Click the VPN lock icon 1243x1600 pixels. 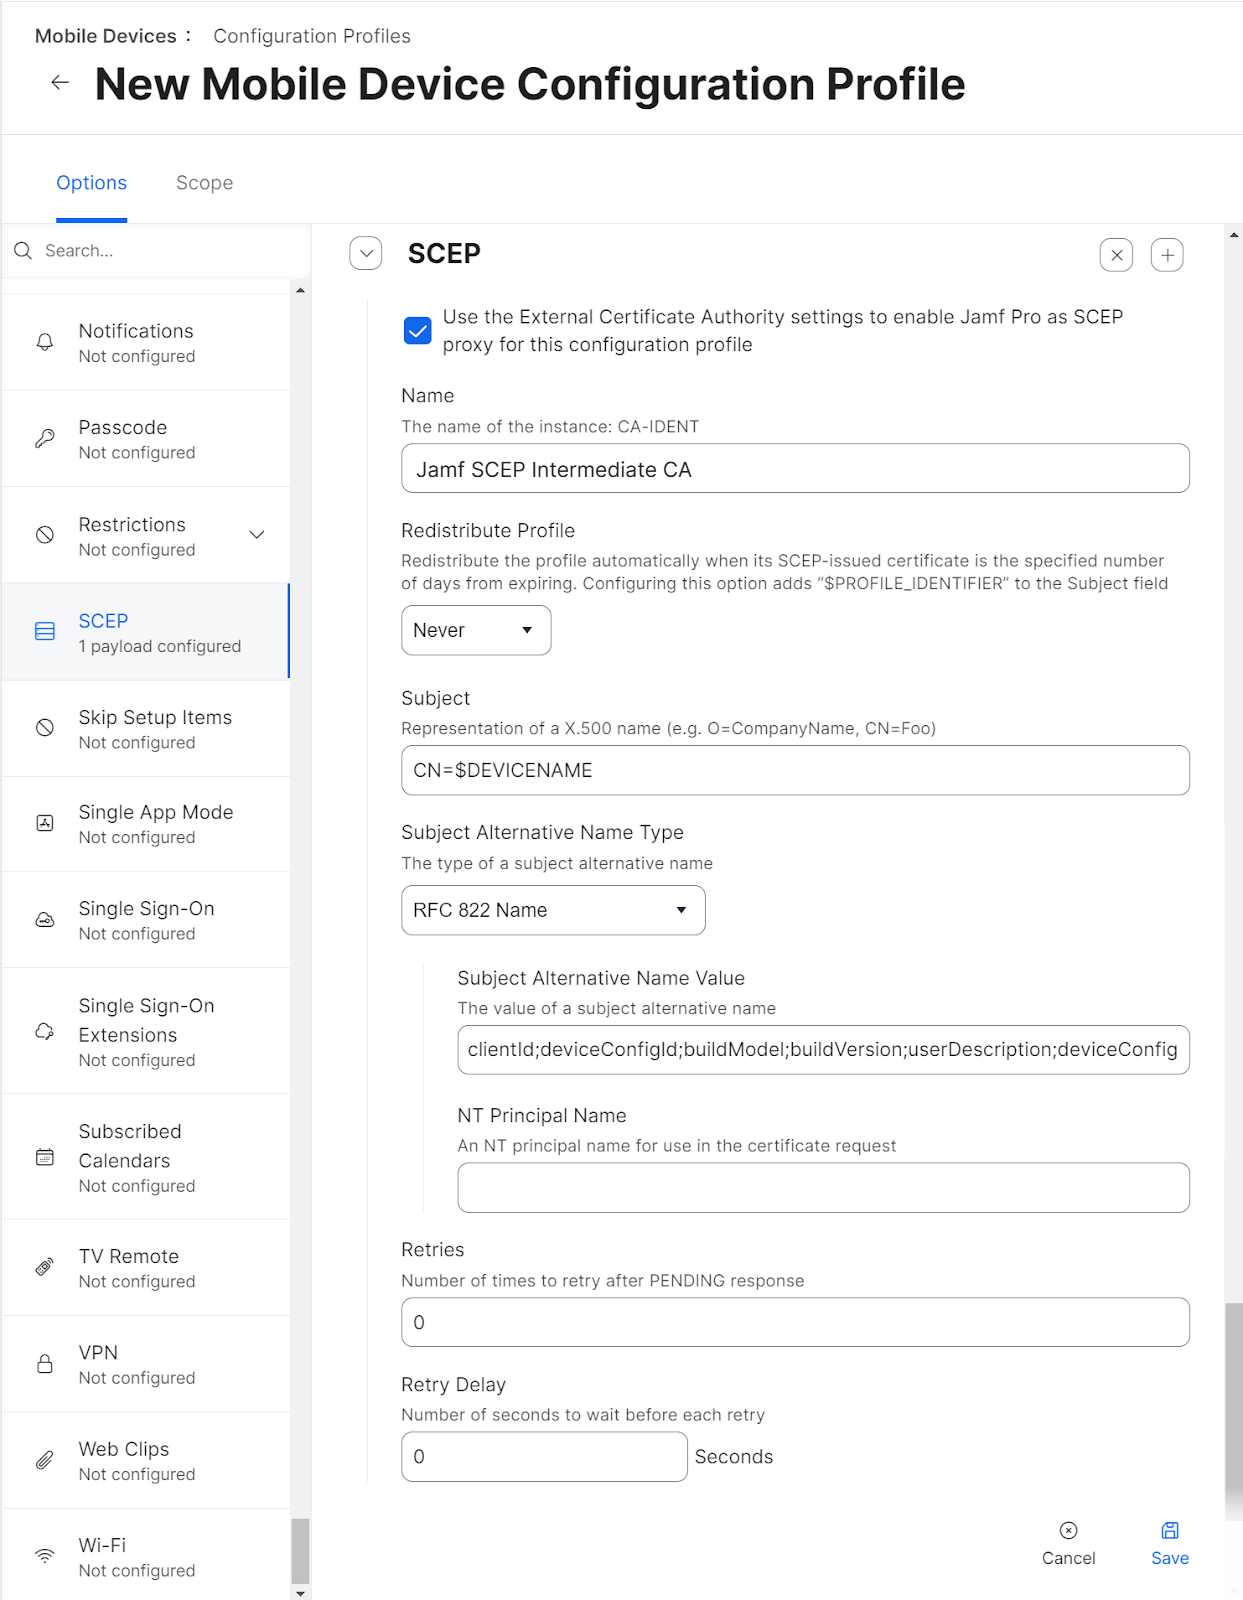coord(45,1363)
